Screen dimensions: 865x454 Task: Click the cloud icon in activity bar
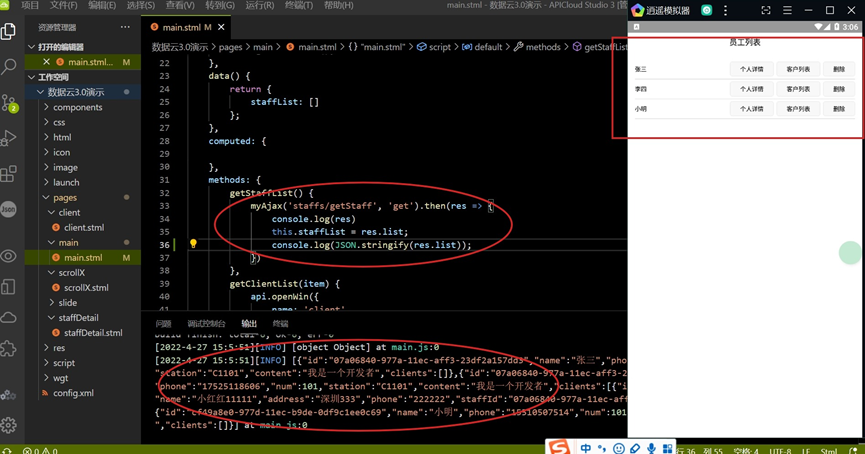tap(8, 318)
